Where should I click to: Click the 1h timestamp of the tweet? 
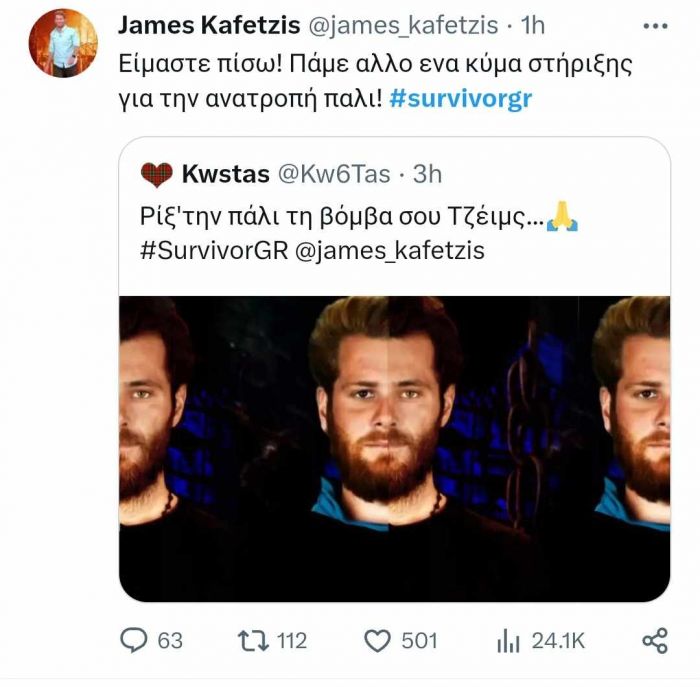click(x=533, y=25)
